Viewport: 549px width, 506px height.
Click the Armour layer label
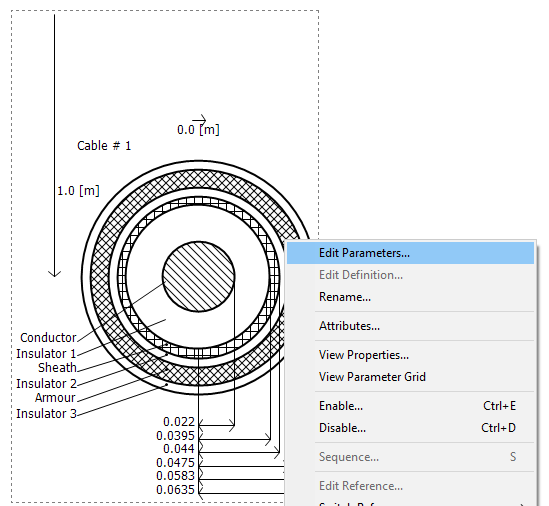(x=55, y=398)
